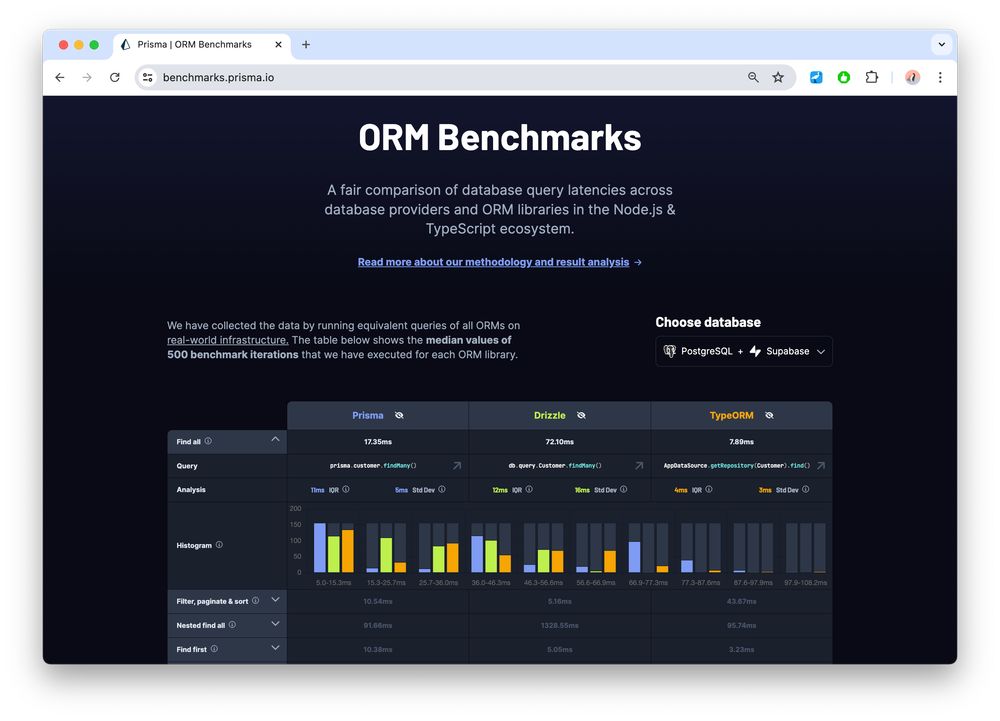This screenshot has height=721, width=1000.
Task: Show IQR info for Drizzle
Action: [x=529, y=490]
